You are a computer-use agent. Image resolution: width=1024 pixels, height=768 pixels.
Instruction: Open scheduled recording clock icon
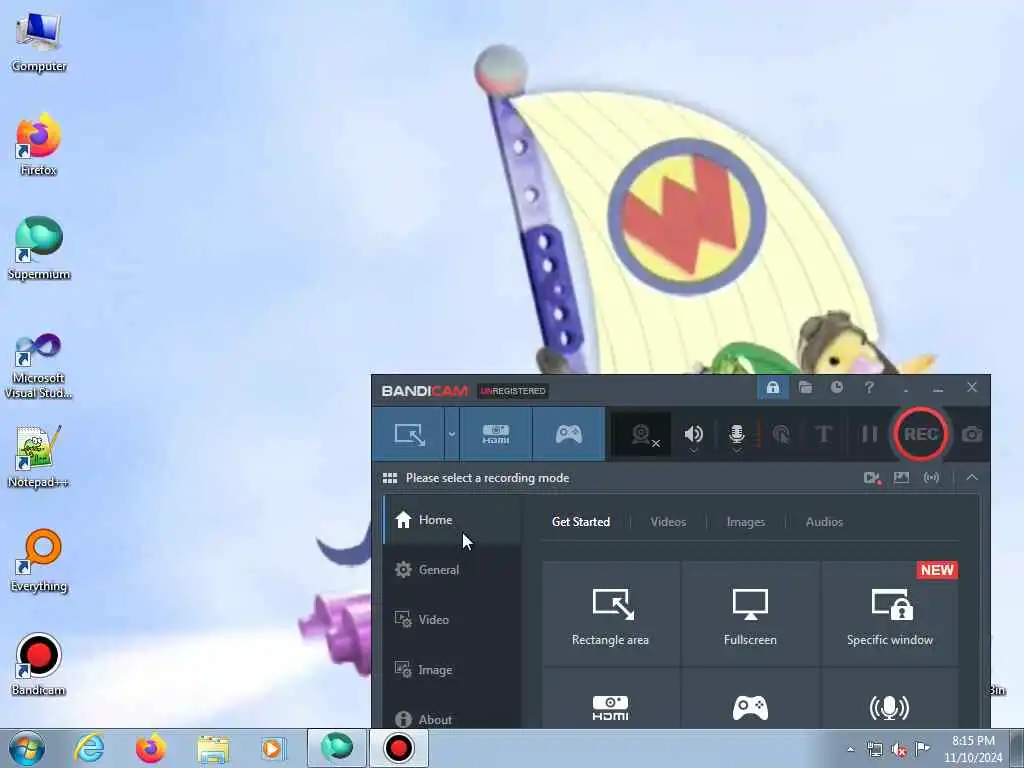tap(837, 388)
